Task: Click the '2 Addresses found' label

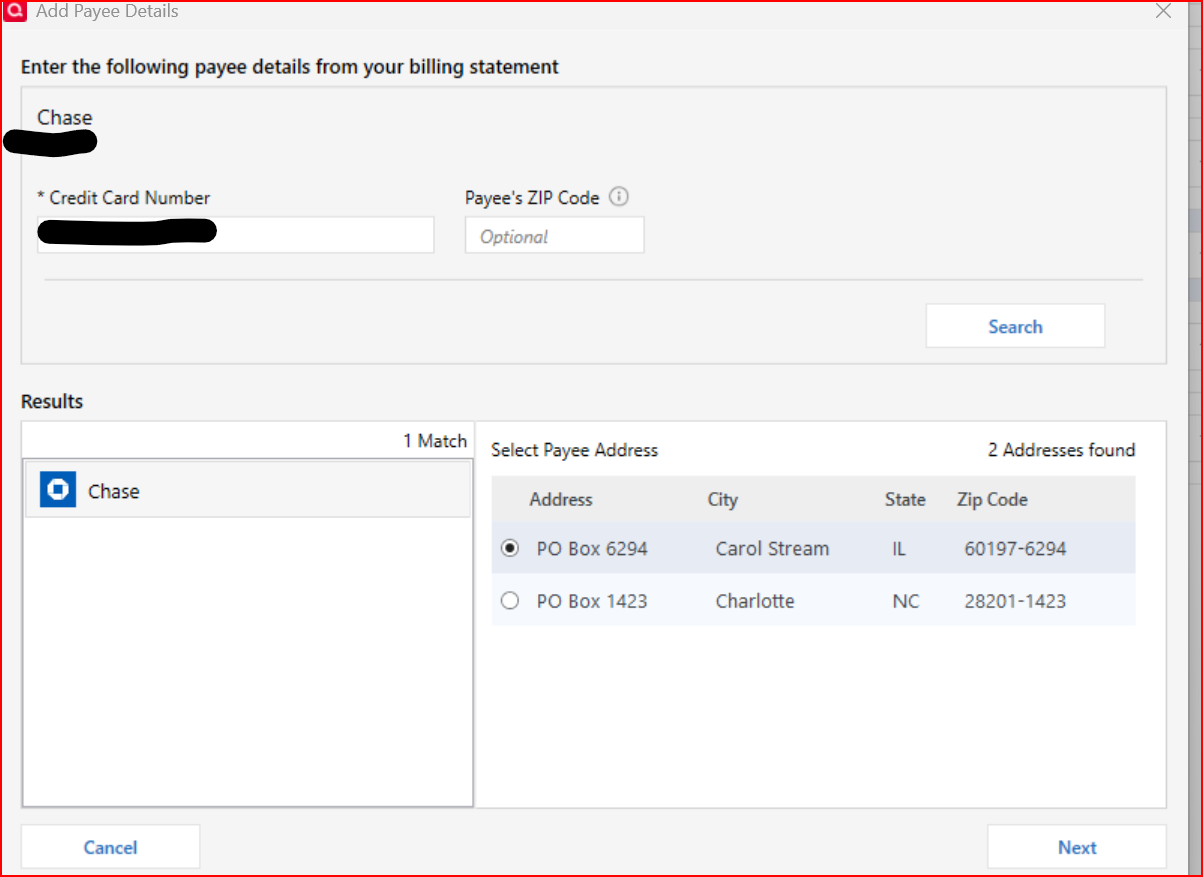Action: [1061, 450]
